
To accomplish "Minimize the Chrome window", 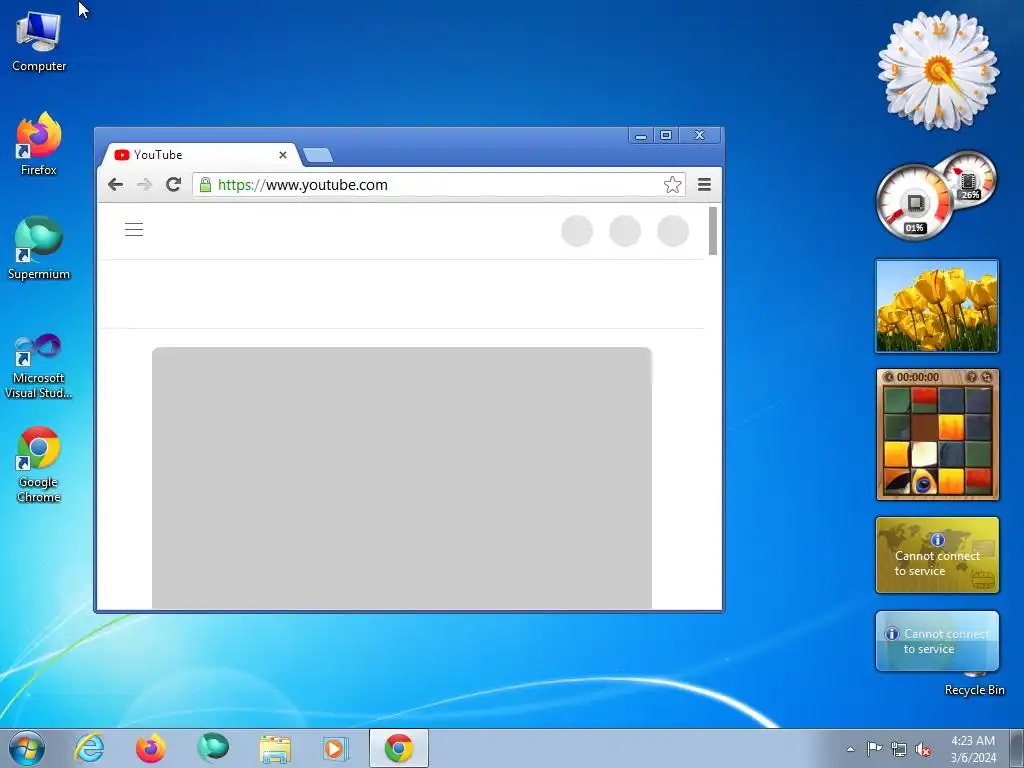I will [x=641, y=135].
